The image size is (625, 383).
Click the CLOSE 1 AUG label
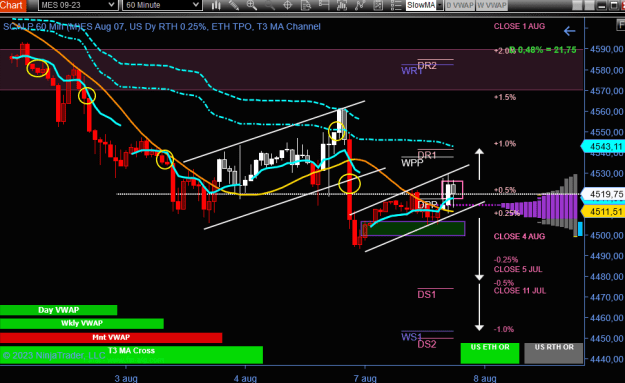519,26
